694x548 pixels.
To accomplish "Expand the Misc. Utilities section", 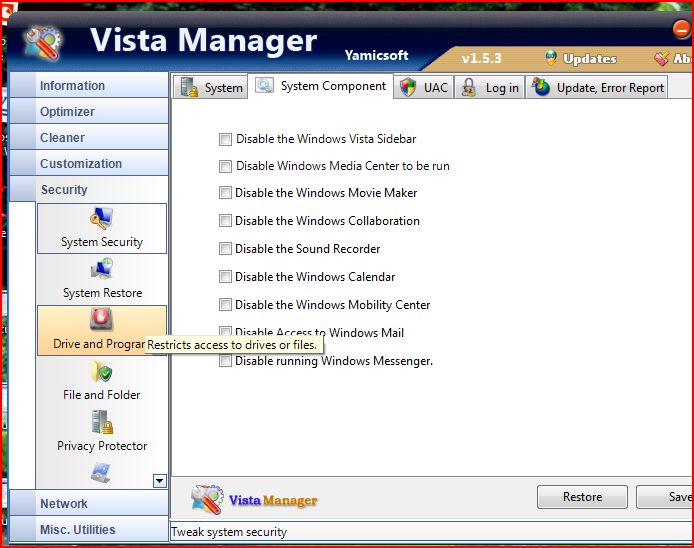I will [77, 530].
